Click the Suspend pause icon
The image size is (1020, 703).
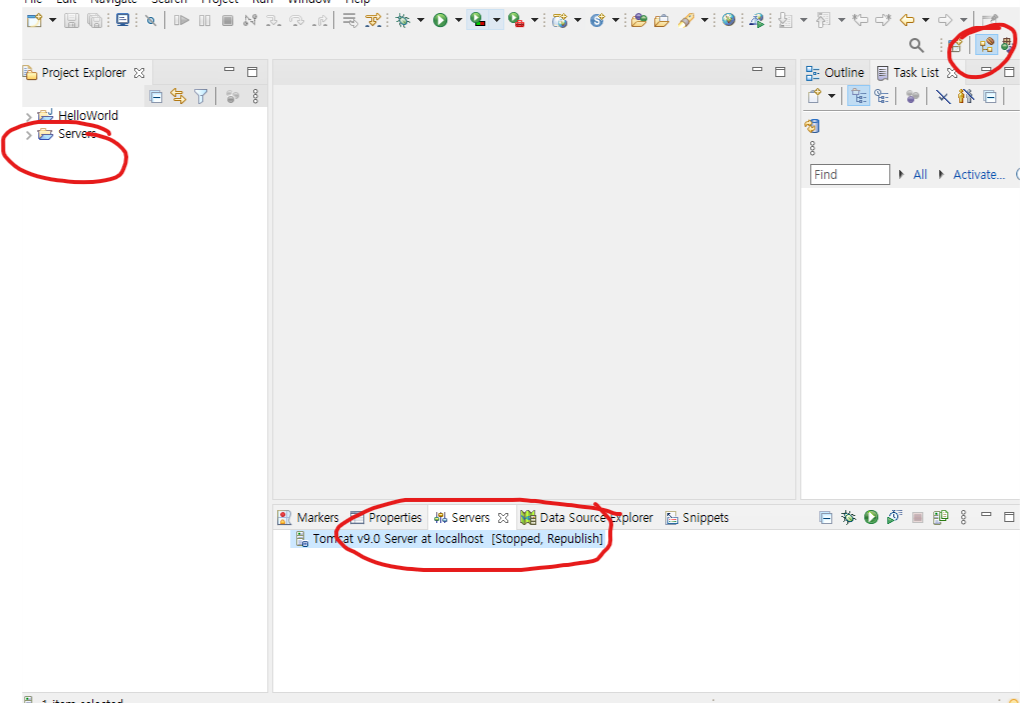[x=205, y=21]
